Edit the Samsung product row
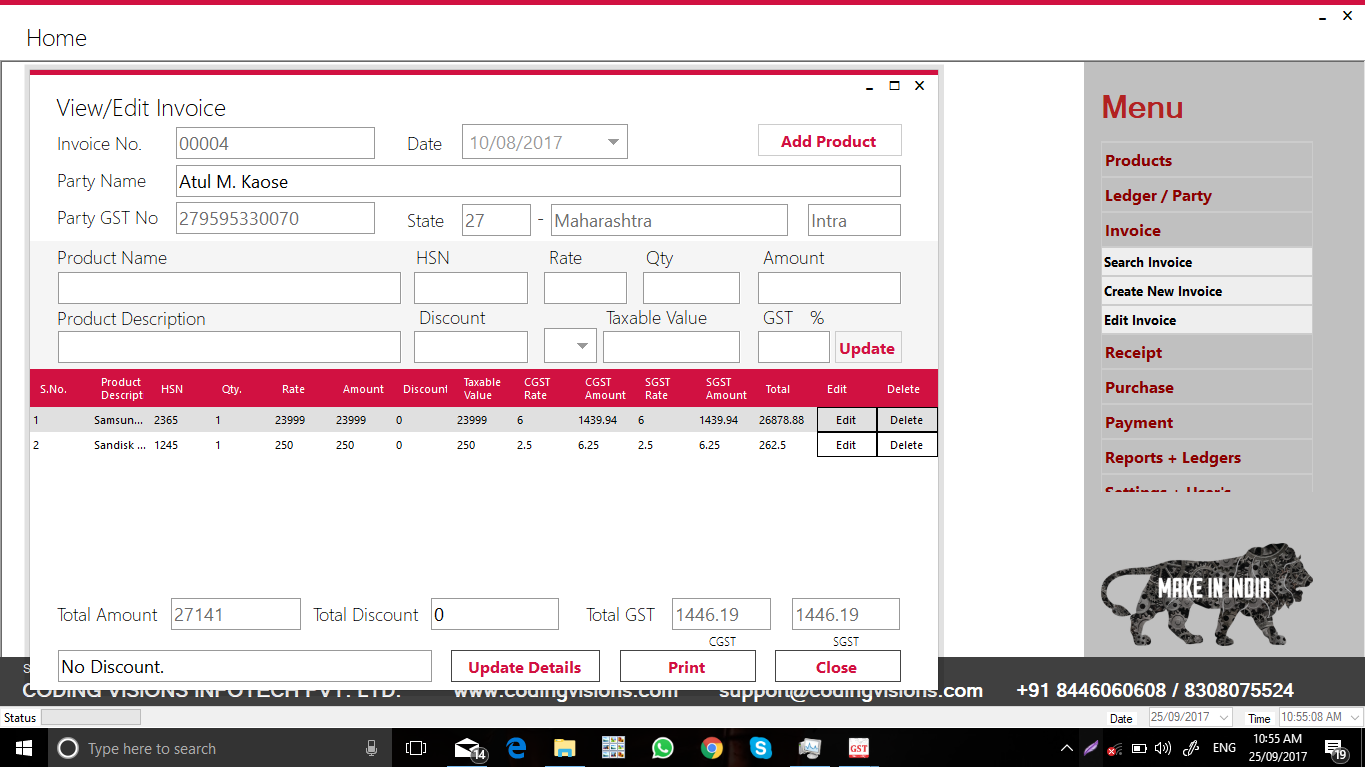Image resolution: width=1365 pixels, height=767 pixels. pos(846,419)
